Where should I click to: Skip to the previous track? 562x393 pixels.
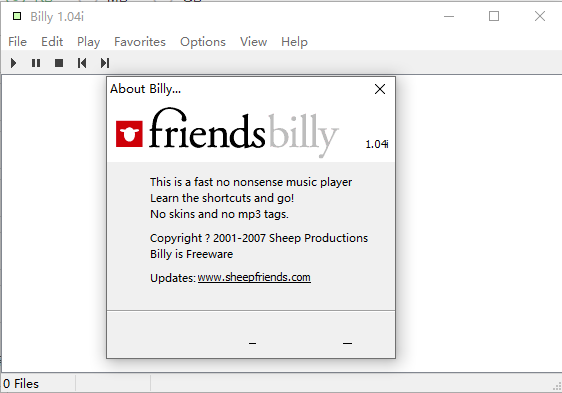pos(82,63)
